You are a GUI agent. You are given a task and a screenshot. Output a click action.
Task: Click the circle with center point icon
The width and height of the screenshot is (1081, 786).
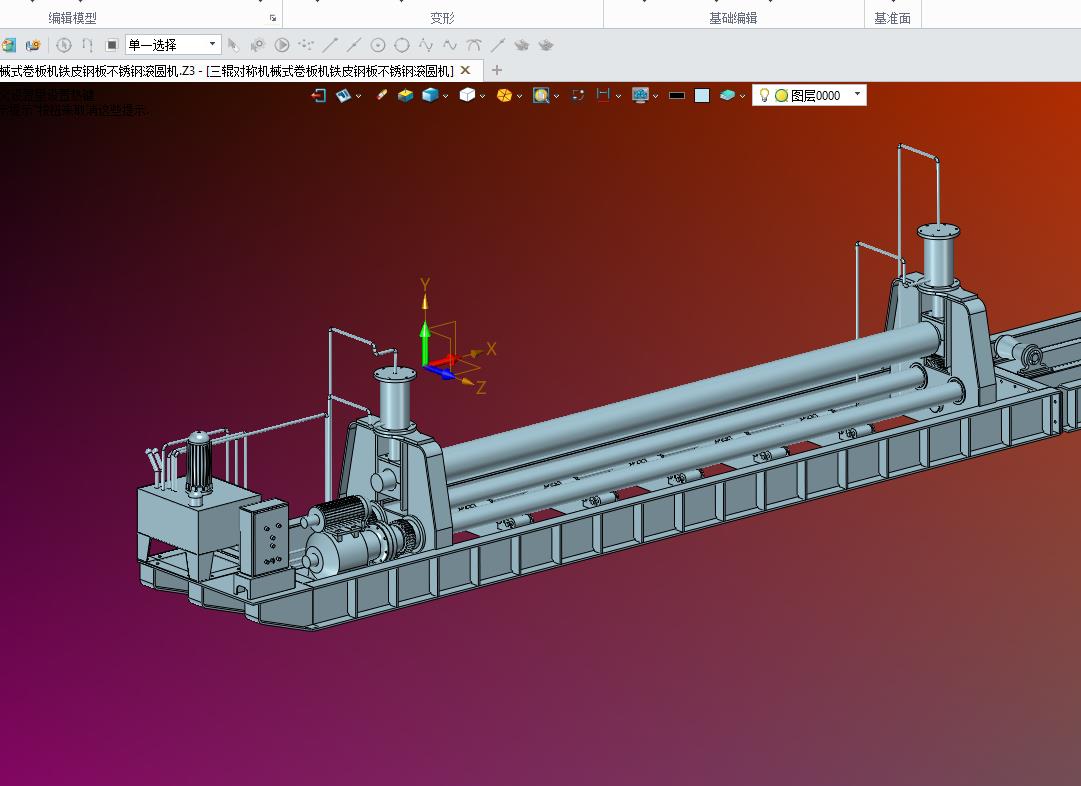[x=378, y=45]
